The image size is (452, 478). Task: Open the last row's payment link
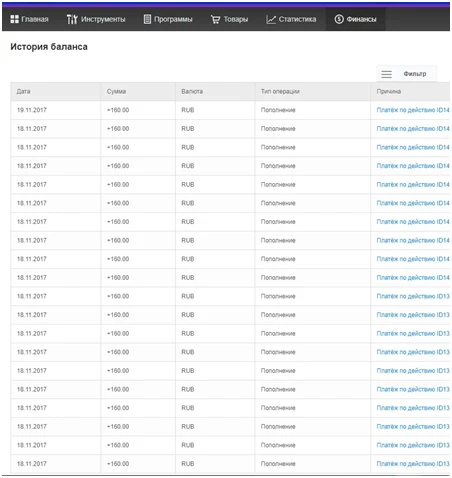pyautogui.click(x=413, y=464)
